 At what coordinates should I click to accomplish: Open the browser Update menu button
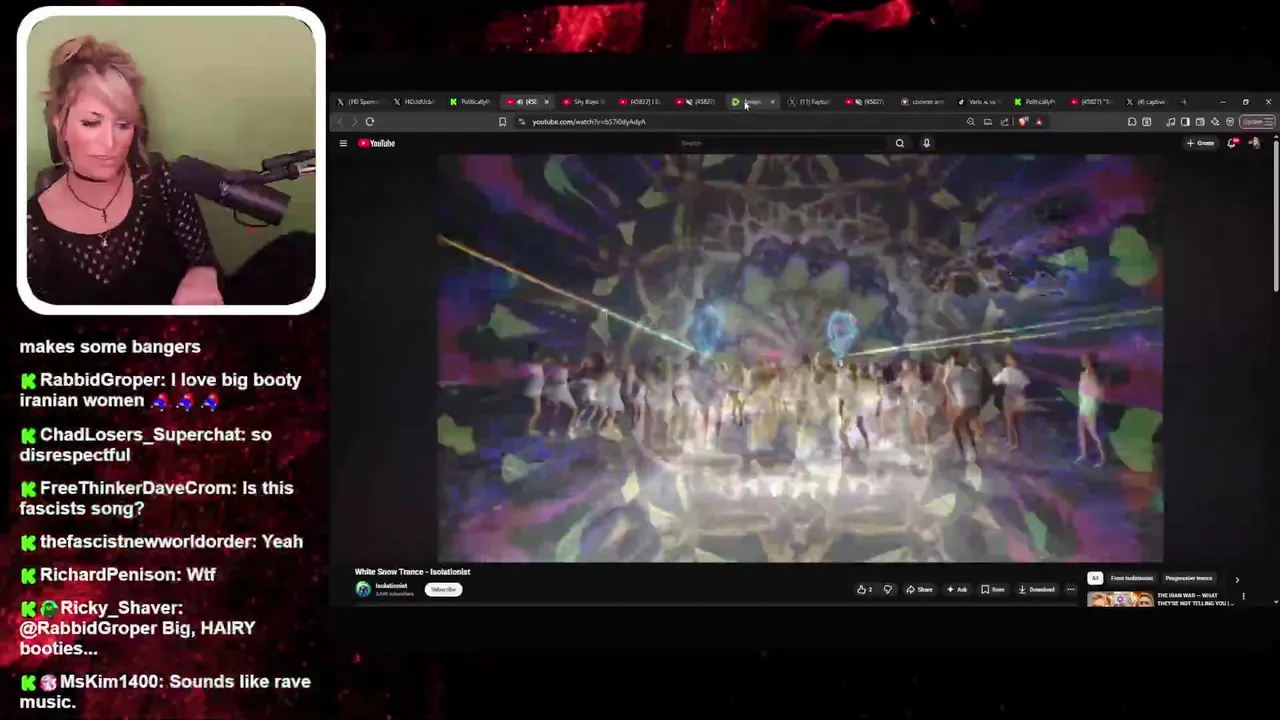tap(1257, 122)
